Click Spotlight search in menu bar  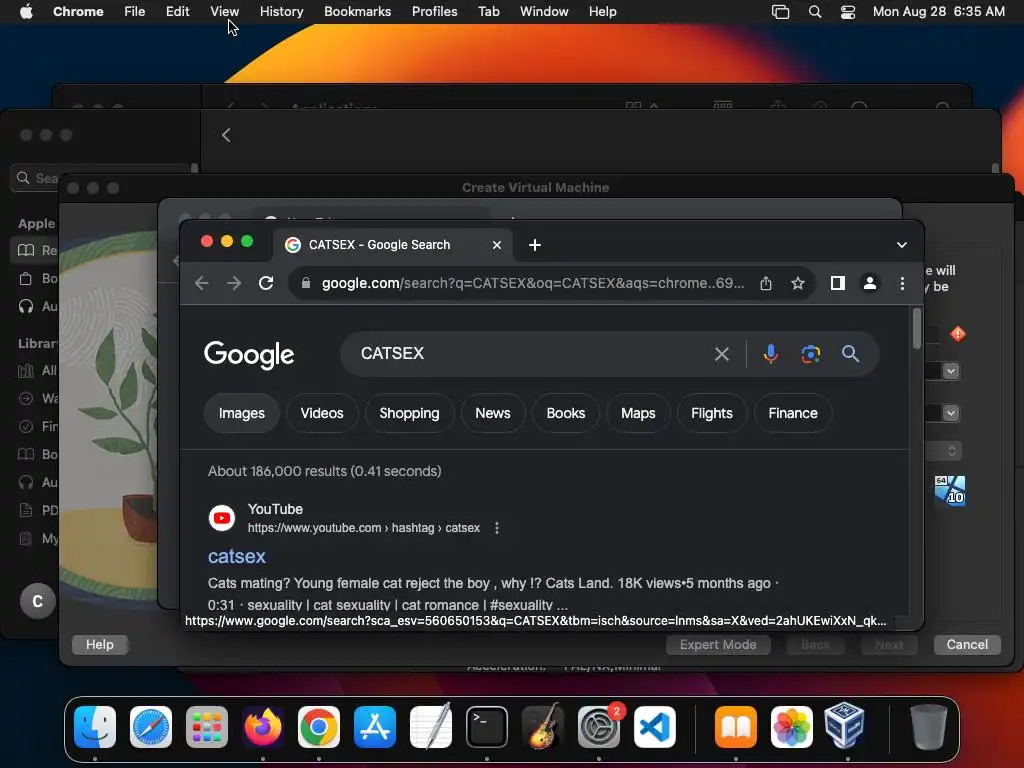(815, 12)
